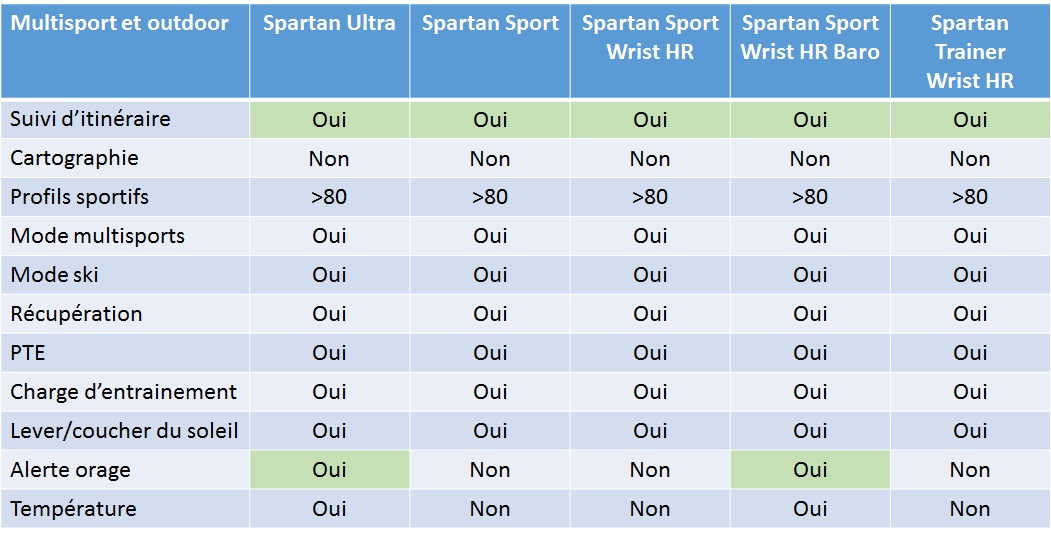1051x536 pixels.
Task: Click the Multisport et outdoor header cell
Action: 120,23
